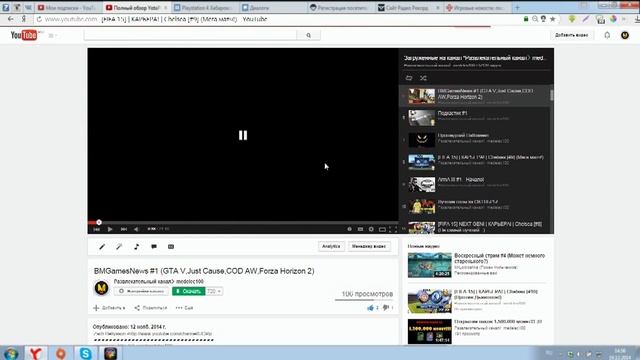Switch to the dialogs tab
The width and height of the screenshot is (640, 360).
tap(272, 8)
